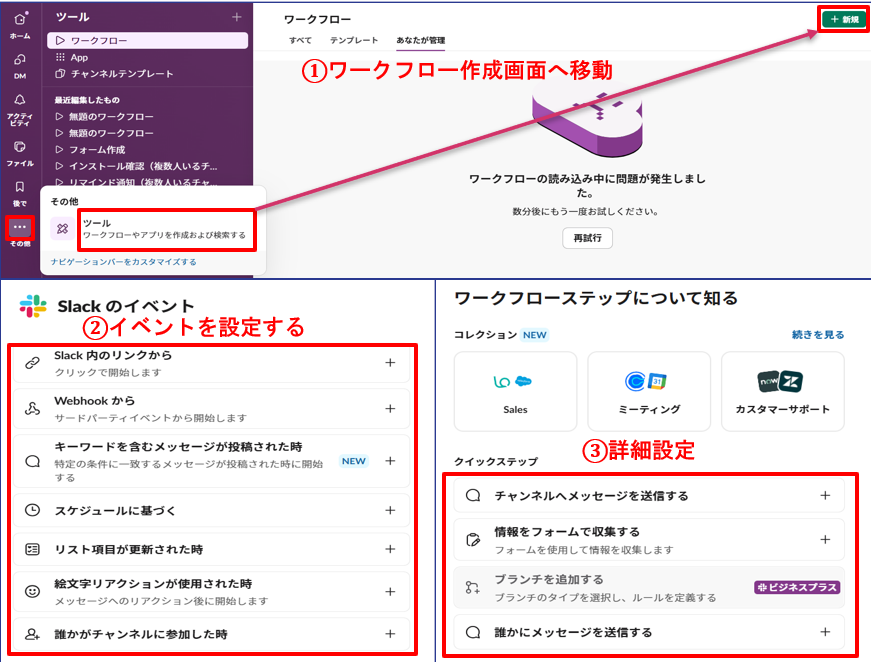The height and width of the screenshot is (662, 871).
Task: Open the アクティビティ bell icon
Action: coord(19,102)
